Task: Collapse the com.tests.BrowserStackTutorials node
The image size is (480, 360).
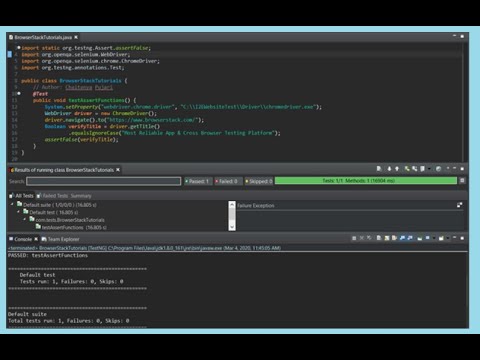Action: pos(25,219)
